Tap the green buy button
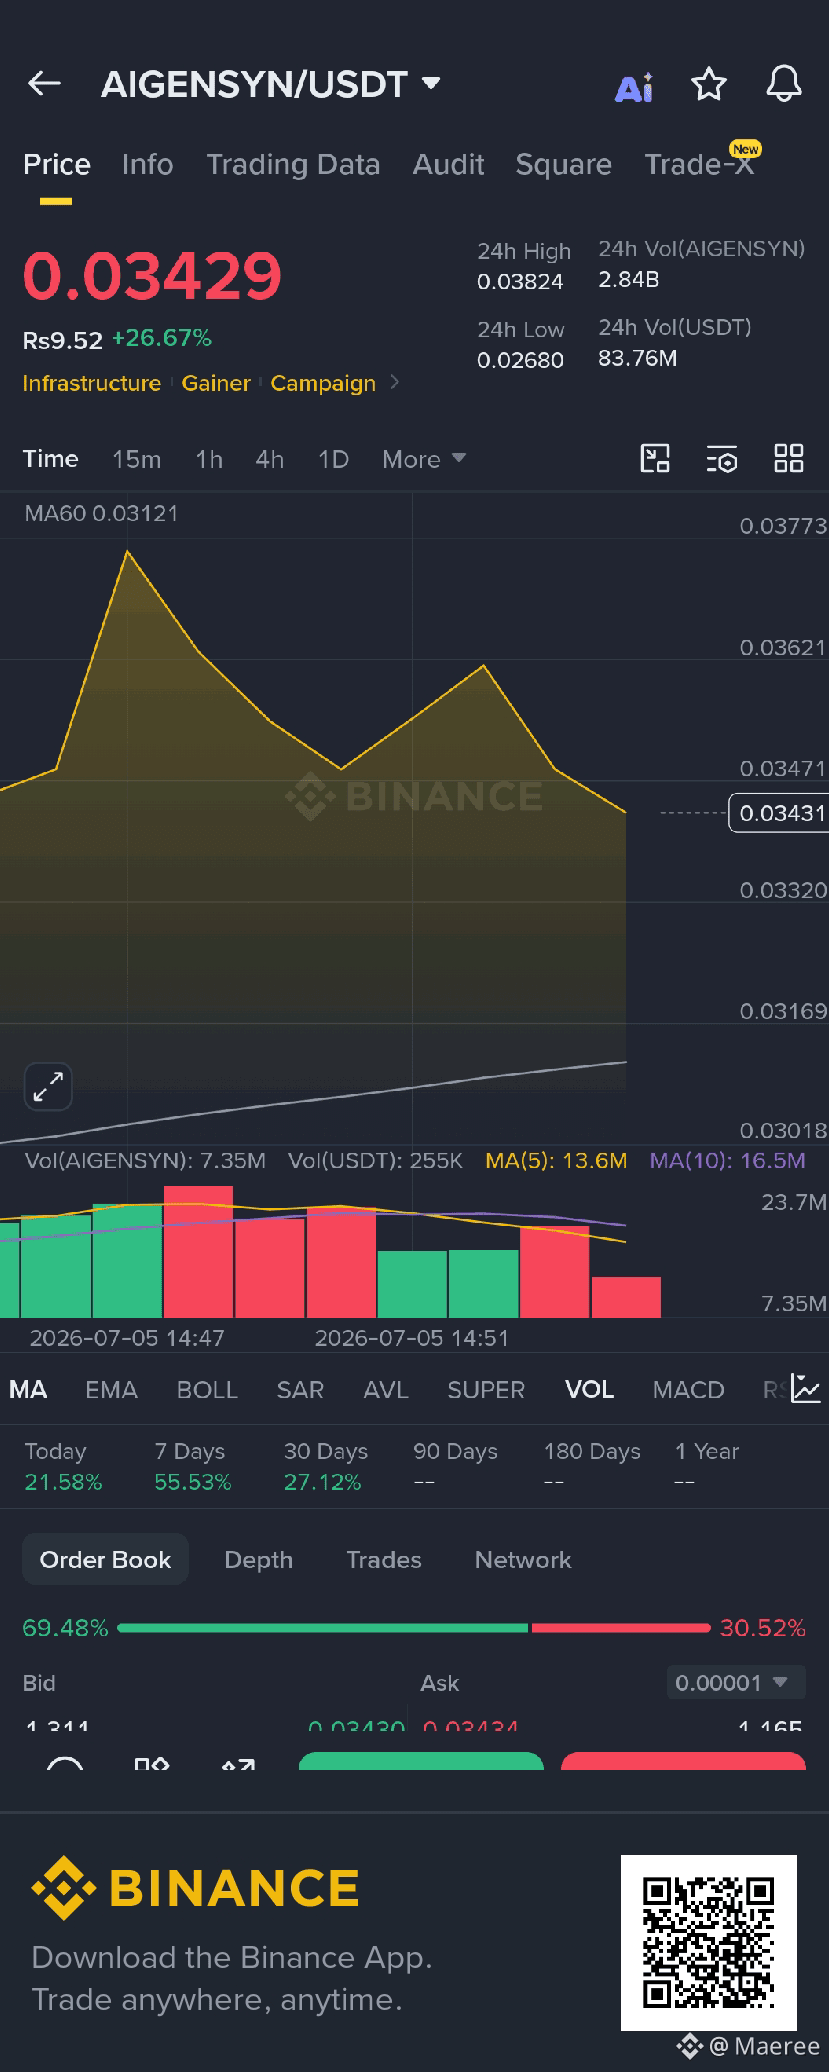 coord(421,1761)
